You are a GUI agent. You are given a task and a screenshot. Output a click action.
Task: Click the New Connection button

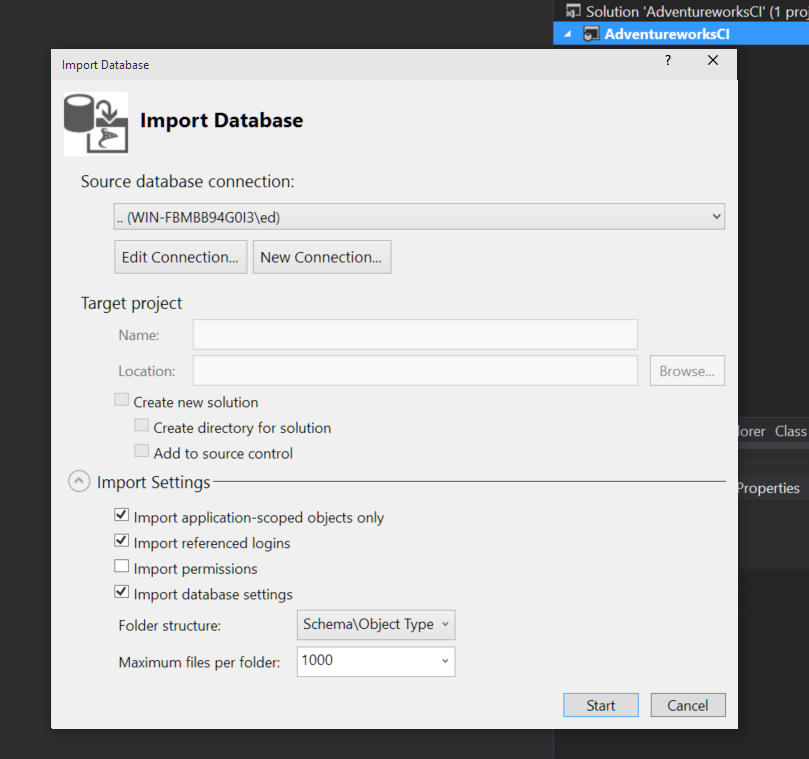pos(321,256)
